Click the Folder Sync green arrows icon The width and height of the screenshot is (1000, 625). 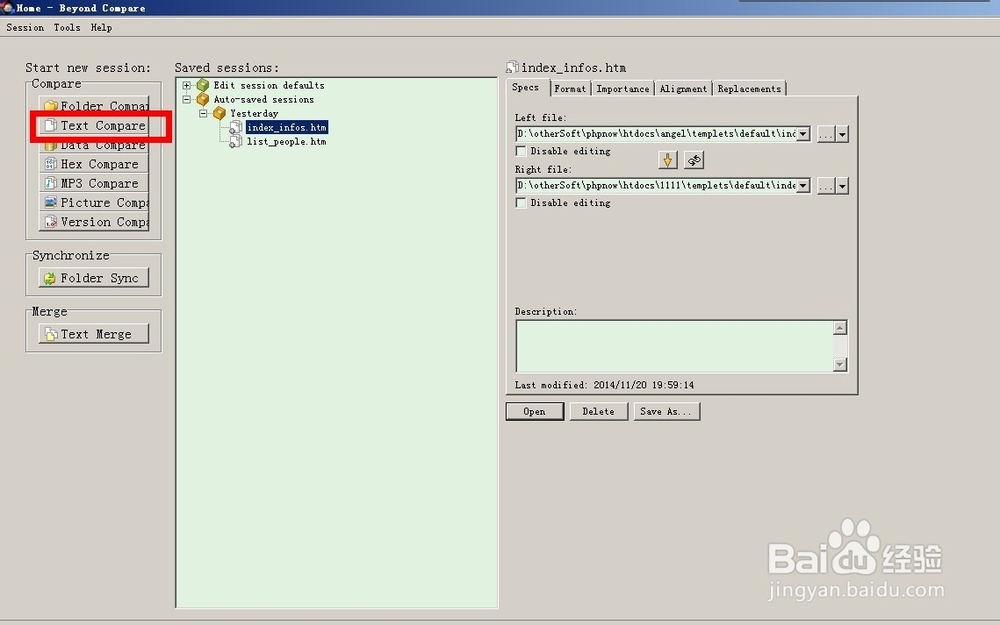click(x=50, y=278)
